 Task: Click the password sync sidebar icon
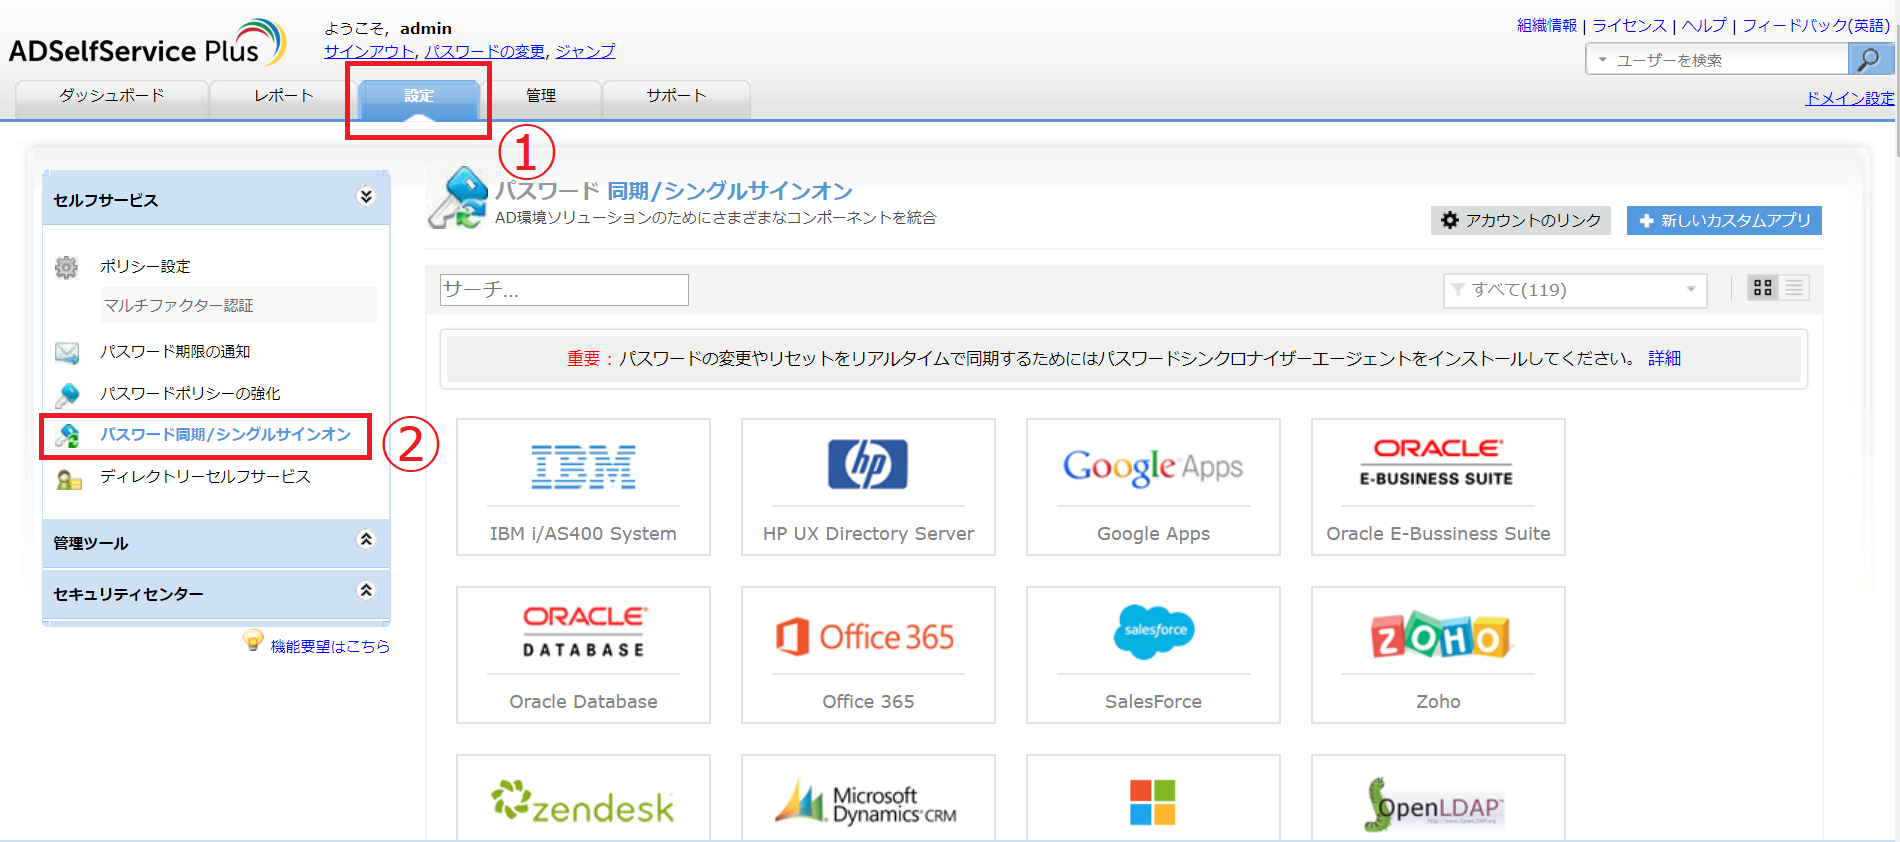[x=67, y=435]
